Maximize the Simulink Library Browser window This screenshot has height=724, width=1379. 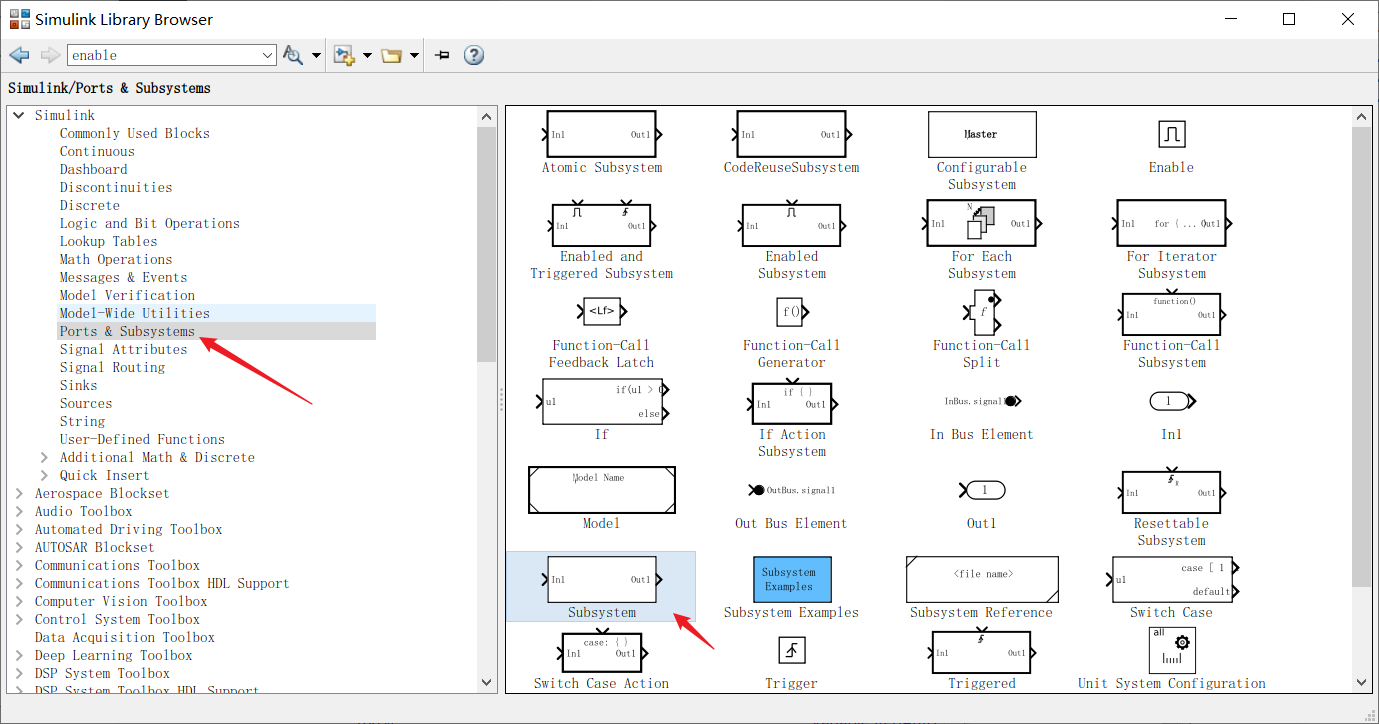click(1289, 19)
